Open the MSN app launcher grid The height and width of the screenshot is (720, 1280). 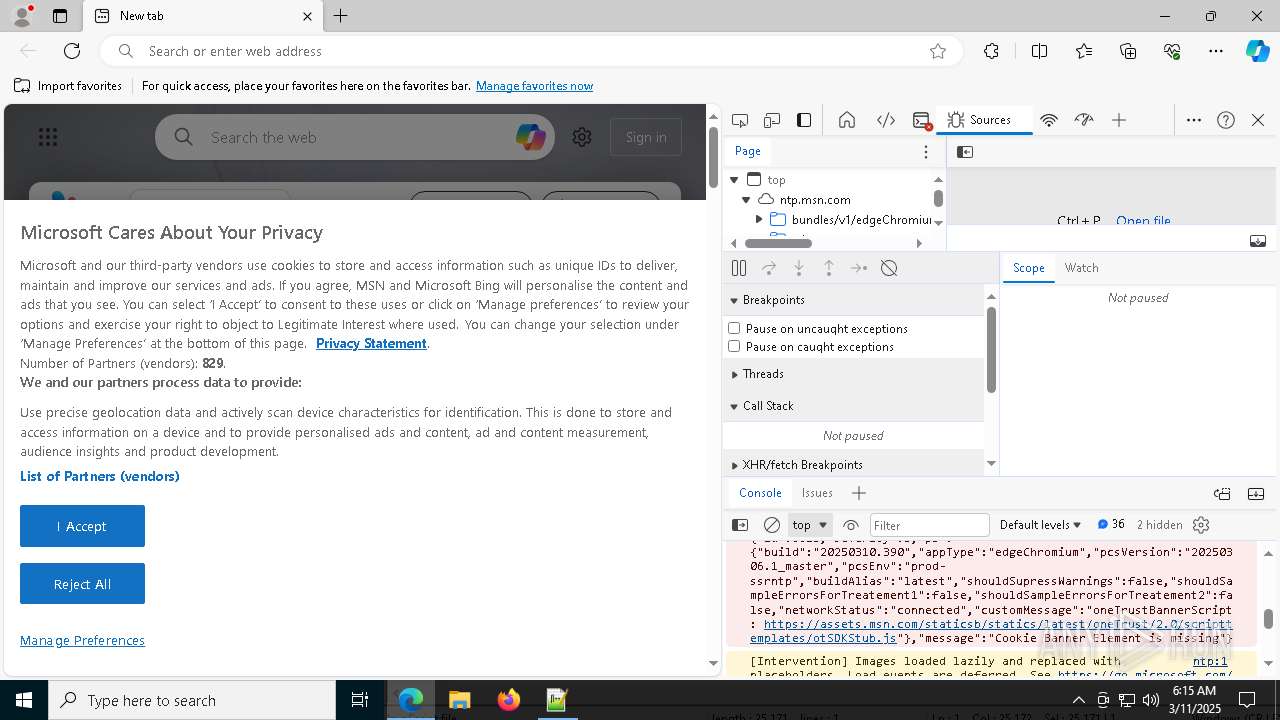coord(48,137)
